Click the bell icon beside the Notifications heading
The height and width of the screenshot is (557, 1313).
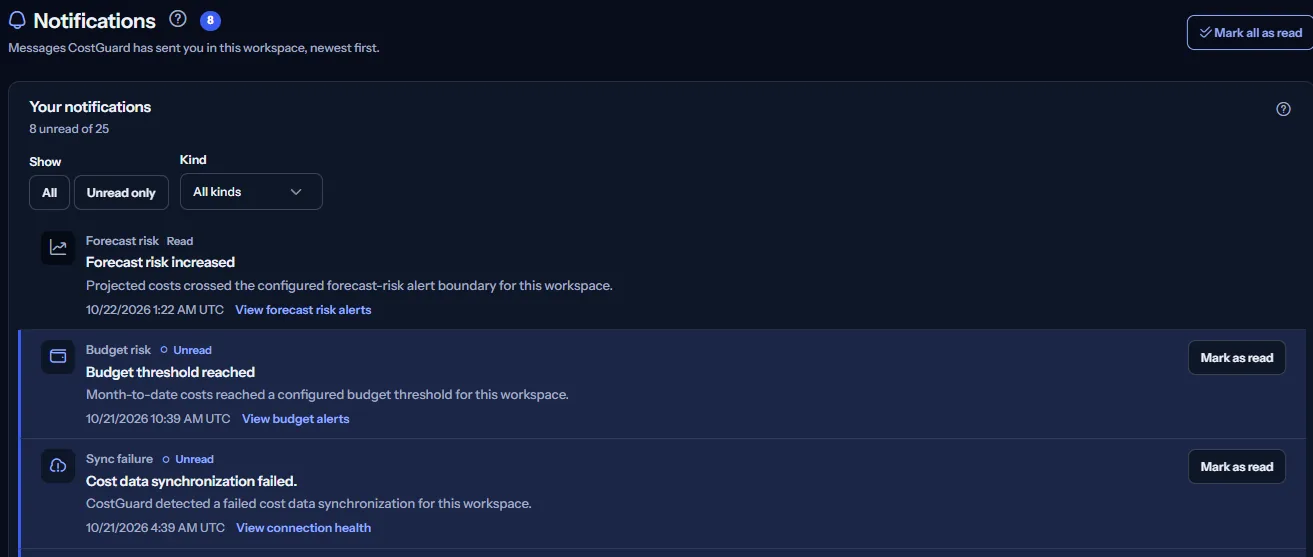point(17,21)
